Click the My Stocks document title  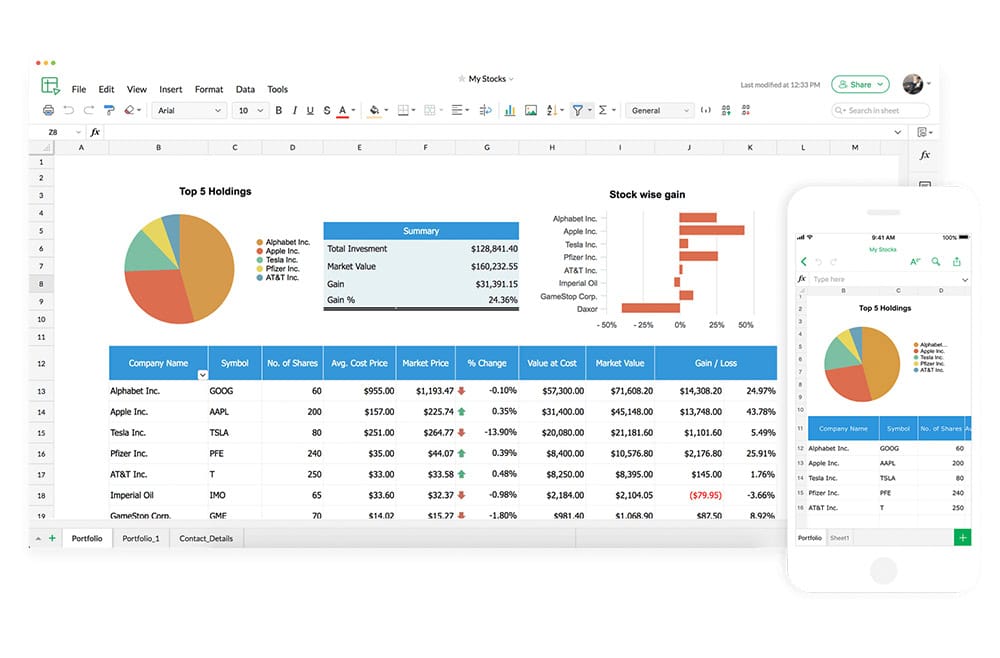[487, 79]
